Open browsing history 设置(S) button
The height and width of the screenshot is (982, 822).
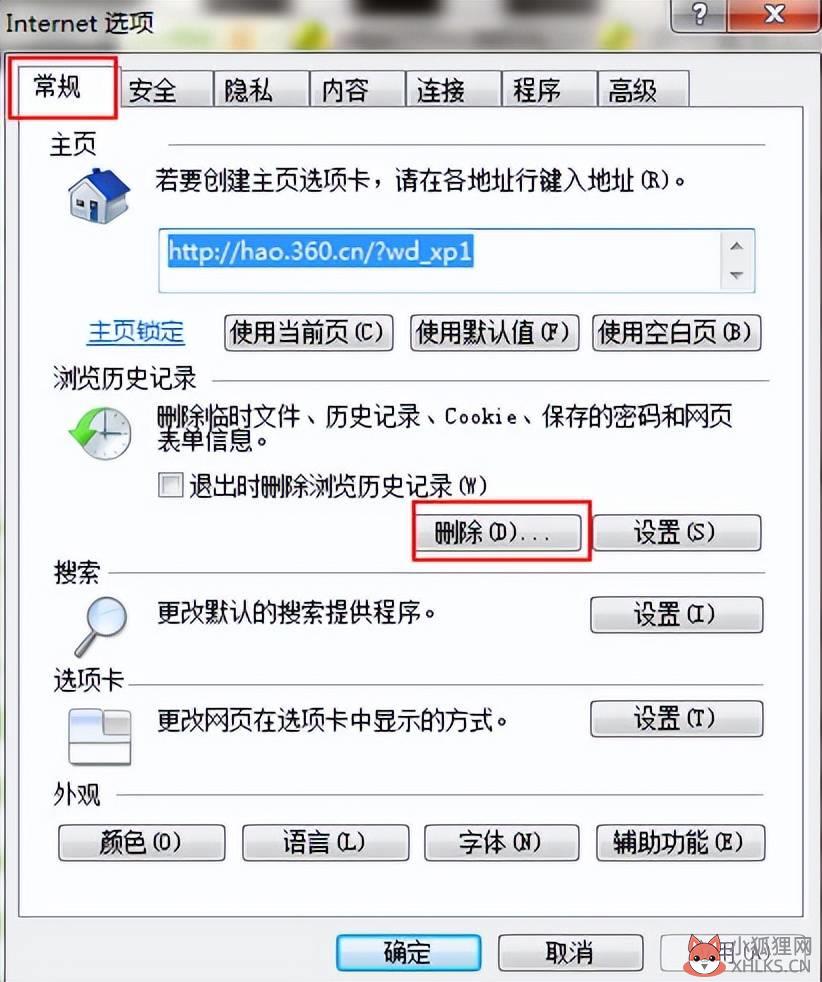point(677,532)
